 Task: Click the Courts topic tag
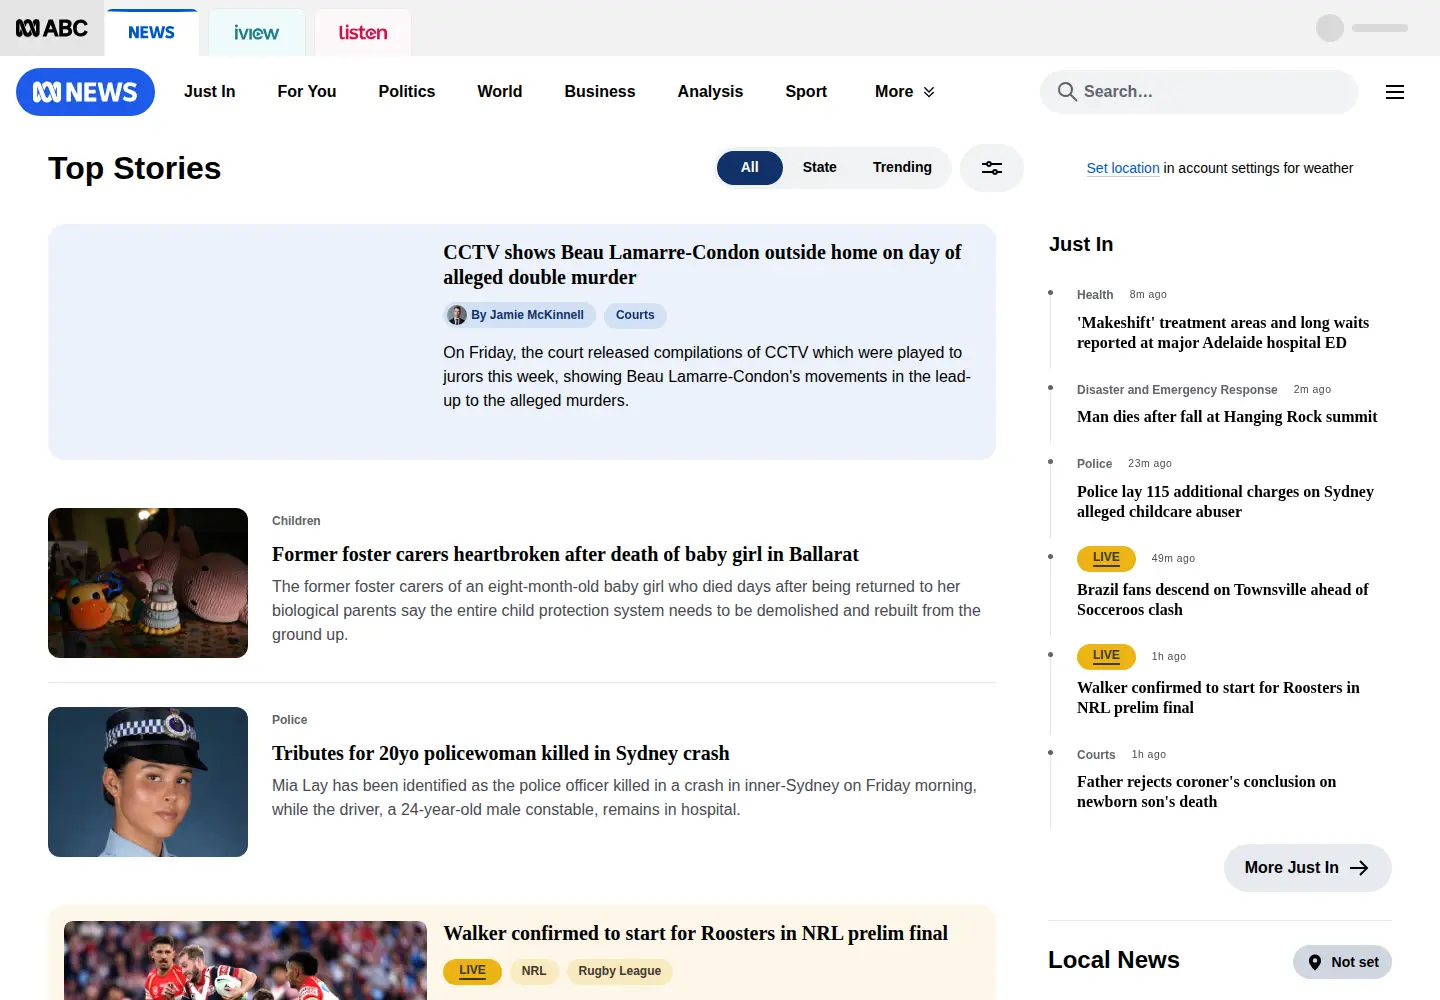coord(635,315)
